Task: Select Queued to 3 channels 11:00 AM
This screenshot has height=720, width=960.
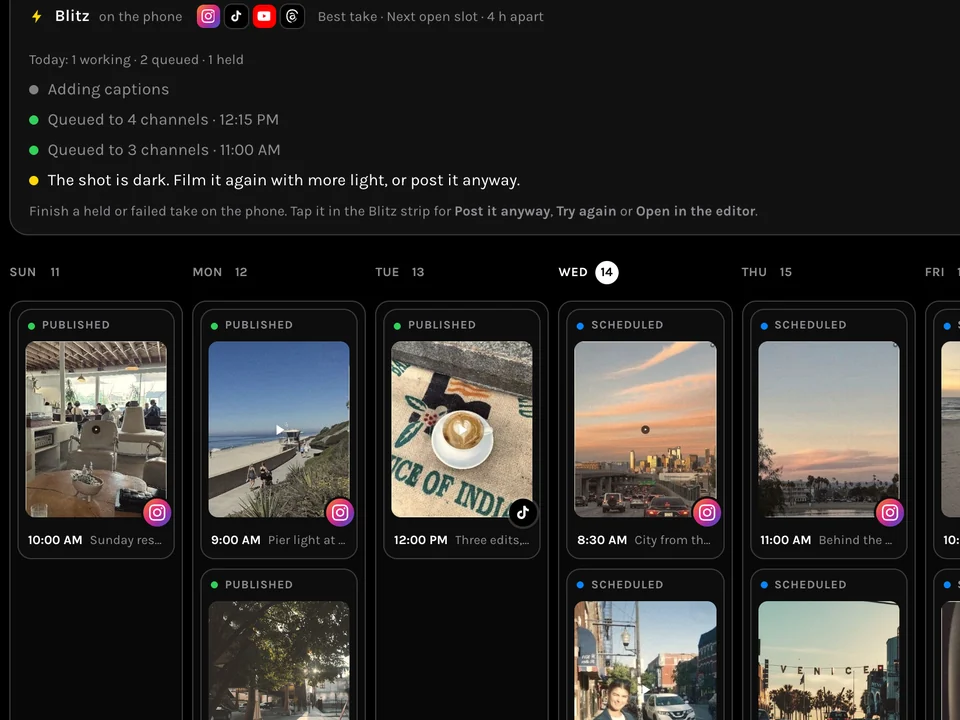Action: 156,150
